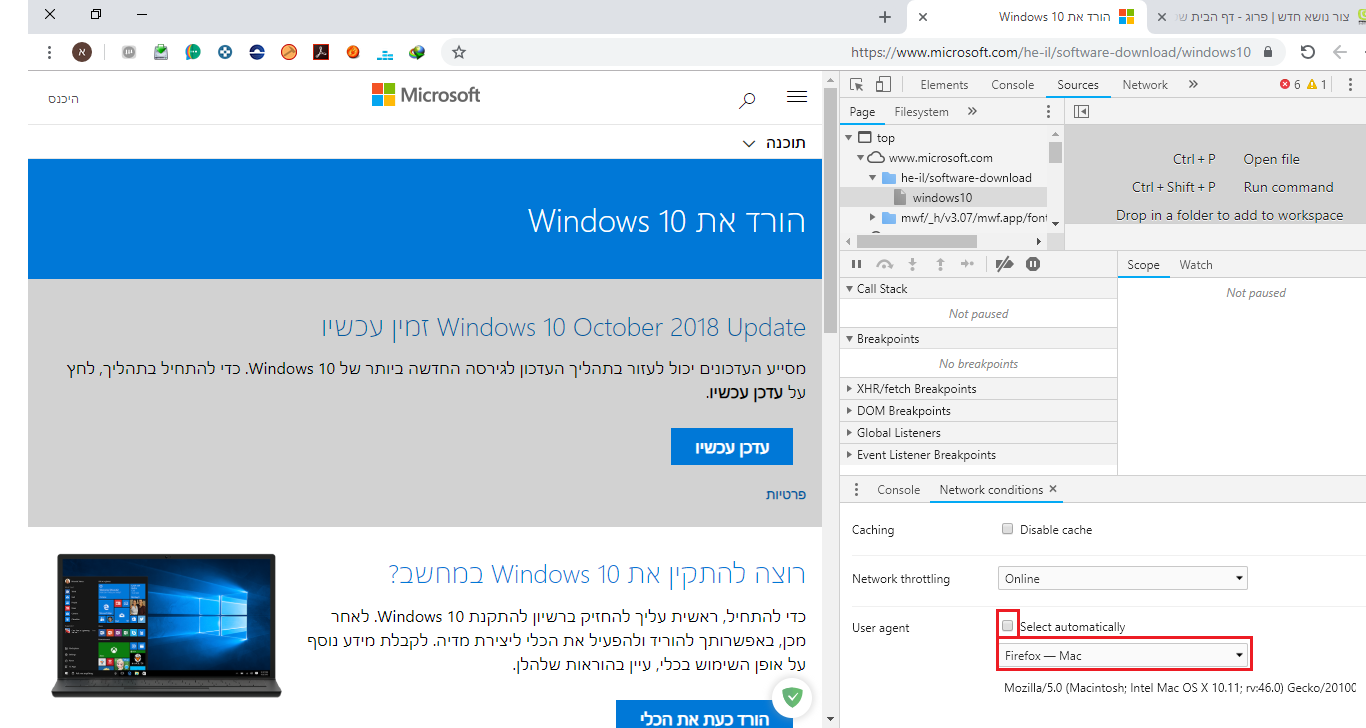Expand the תוכנה page menu chevron
Screen dimensions: 1366x728
749,143
